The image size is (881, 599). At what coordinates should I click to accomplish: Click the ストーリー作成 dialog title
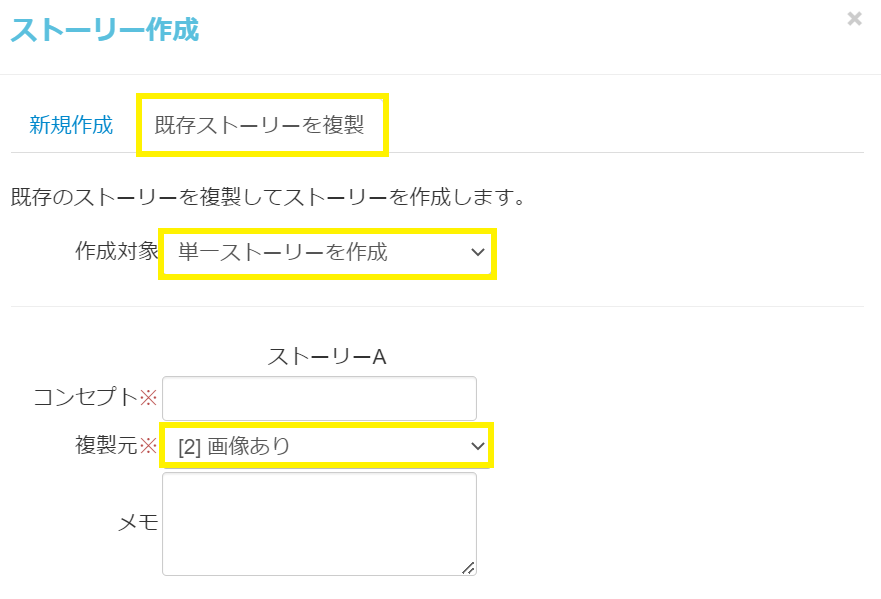[105, 30]
